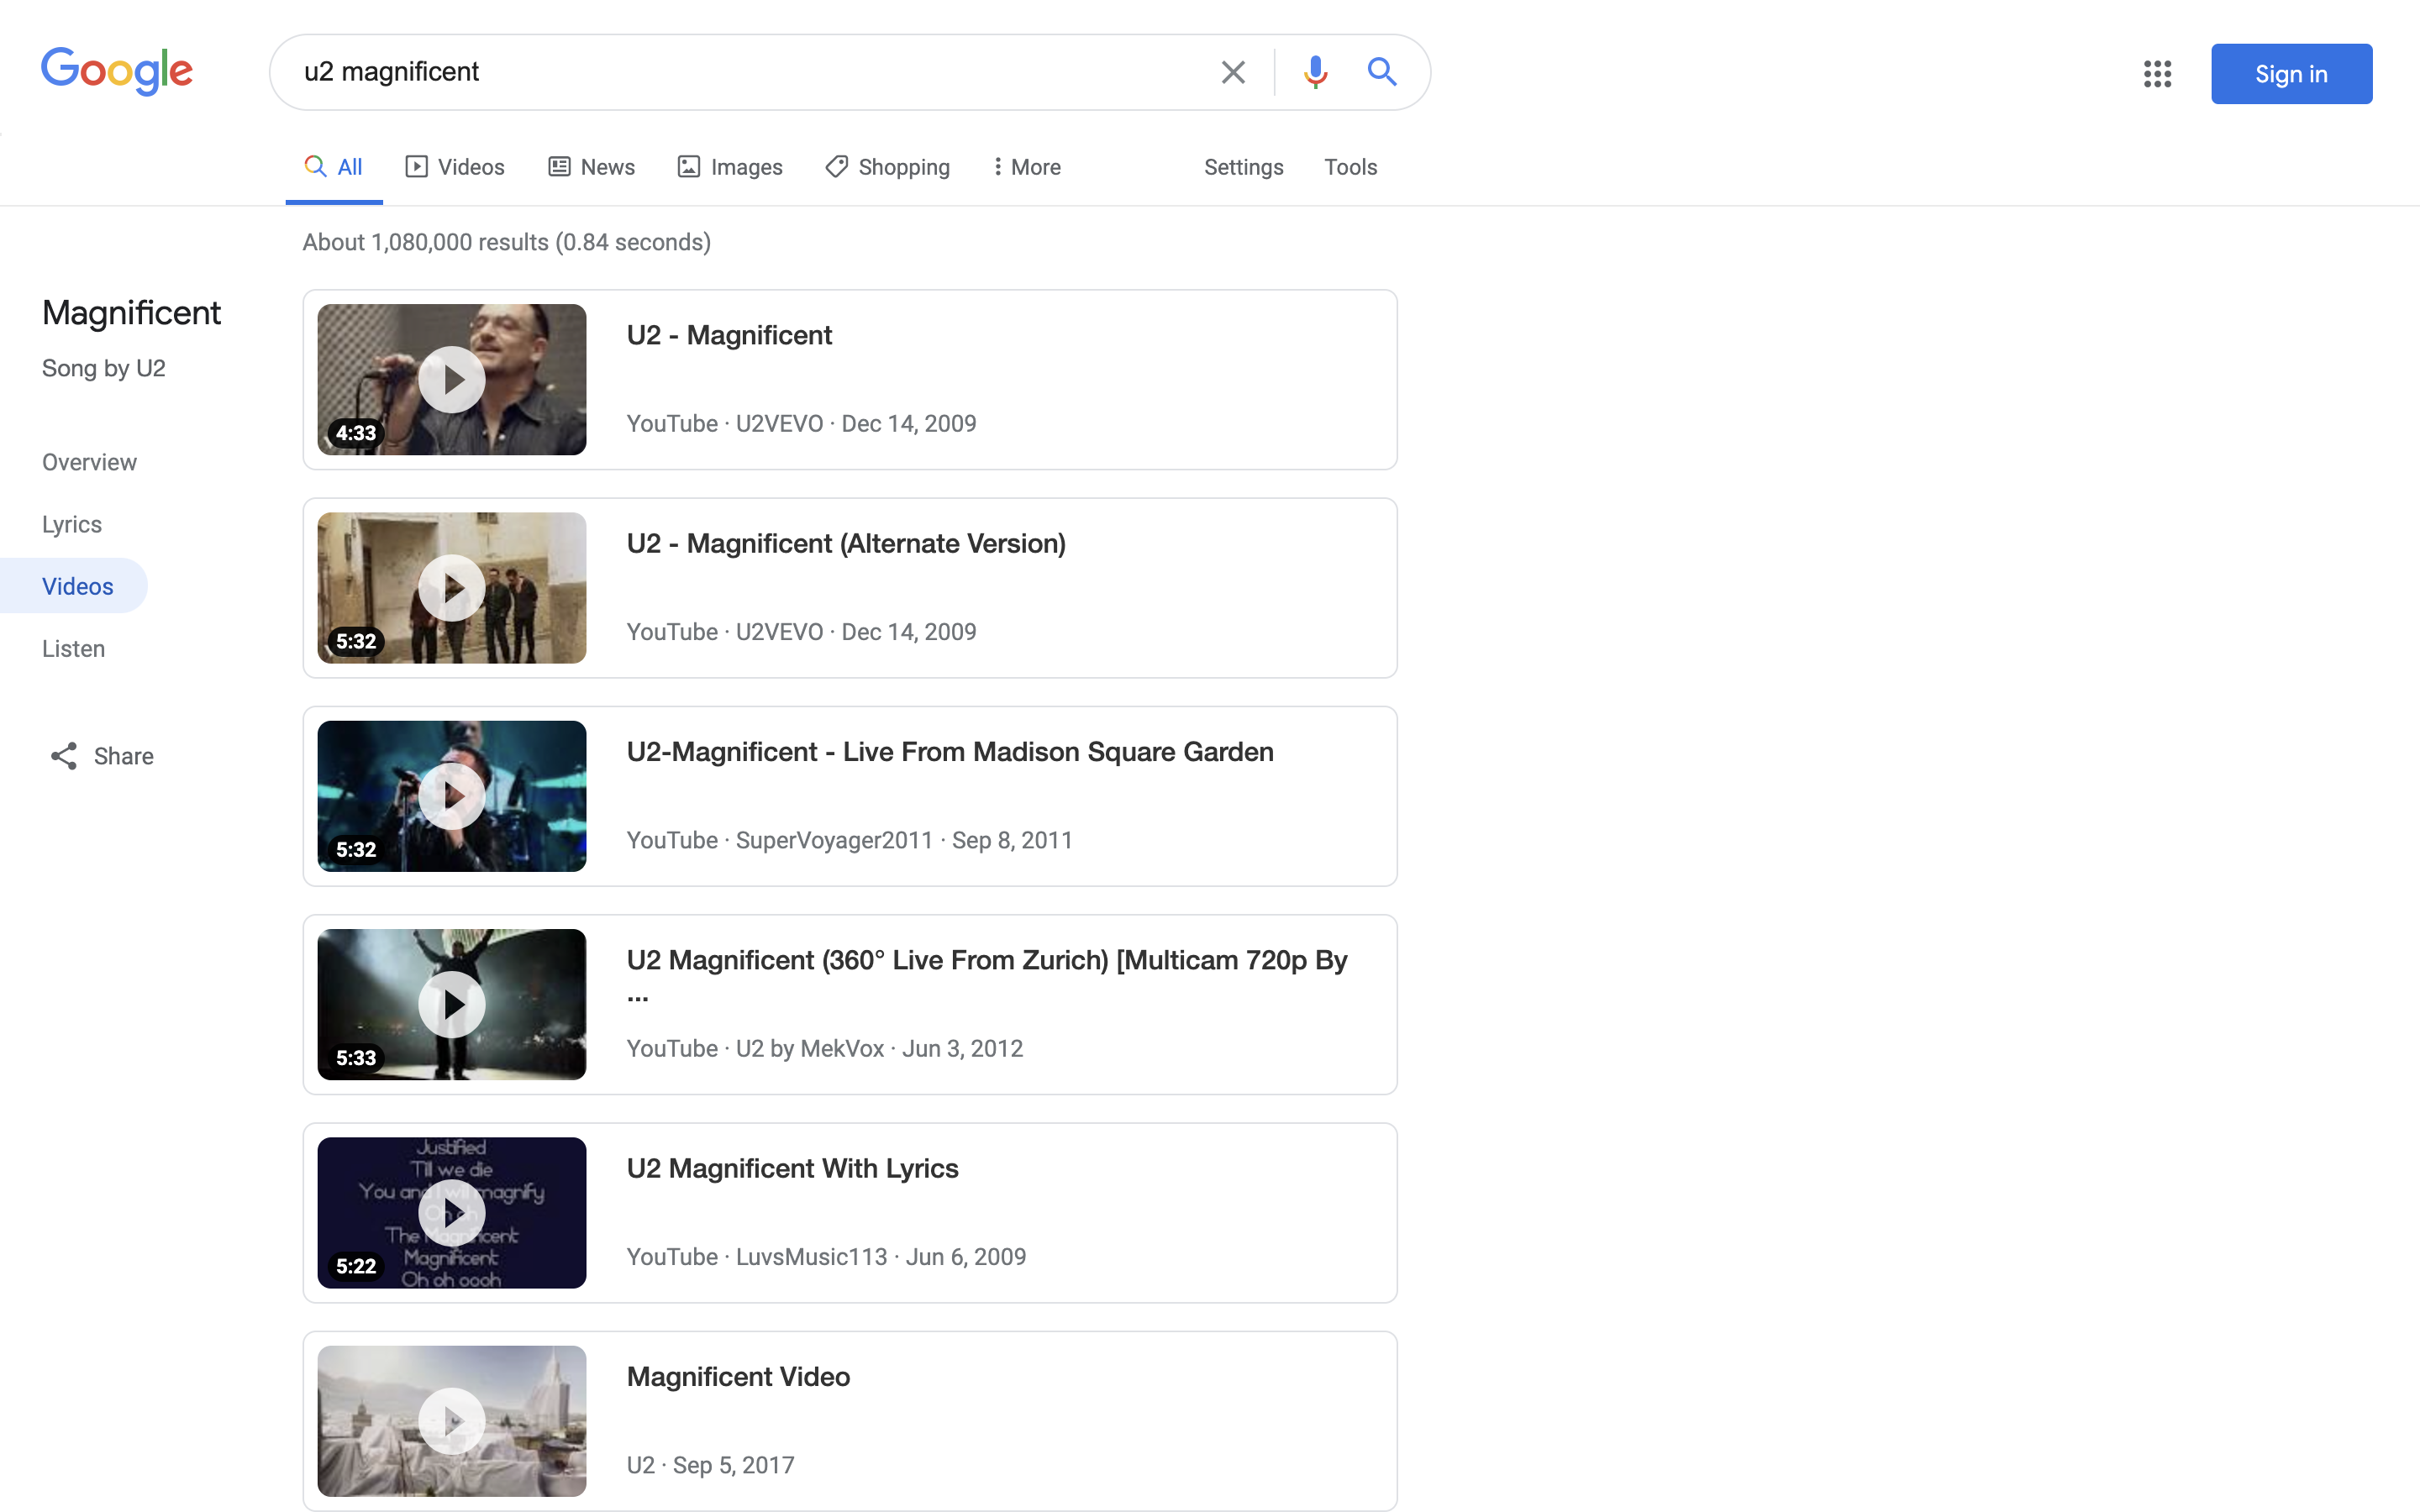Click the Sign in button

click(x=2291, y=74)
